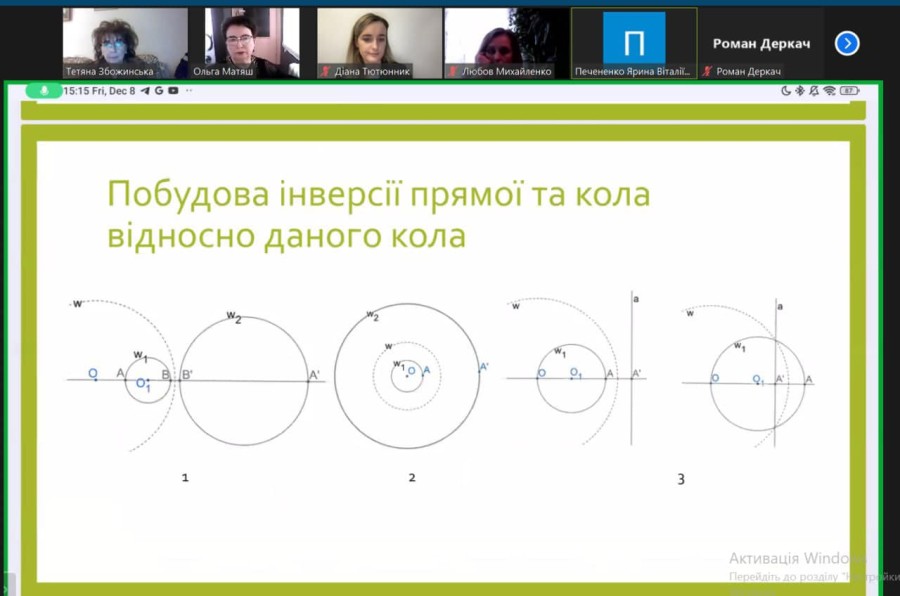Tap the green microphone indicator pill

tap(44, 91)
